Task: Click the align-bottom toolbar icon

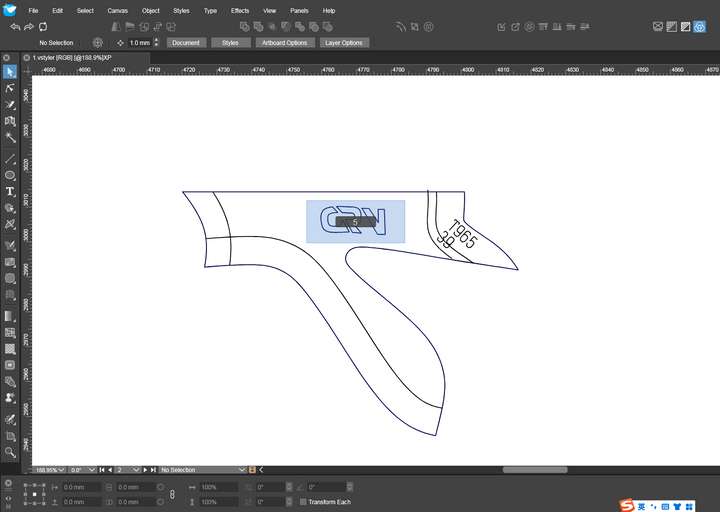Action: coord(557,27)
